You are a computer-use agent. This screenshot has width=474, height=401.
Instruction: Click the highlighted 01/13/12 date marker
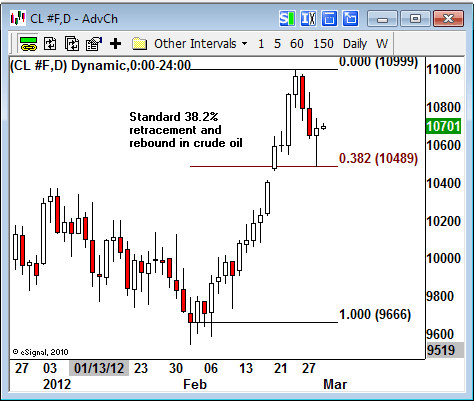point(99,368)
